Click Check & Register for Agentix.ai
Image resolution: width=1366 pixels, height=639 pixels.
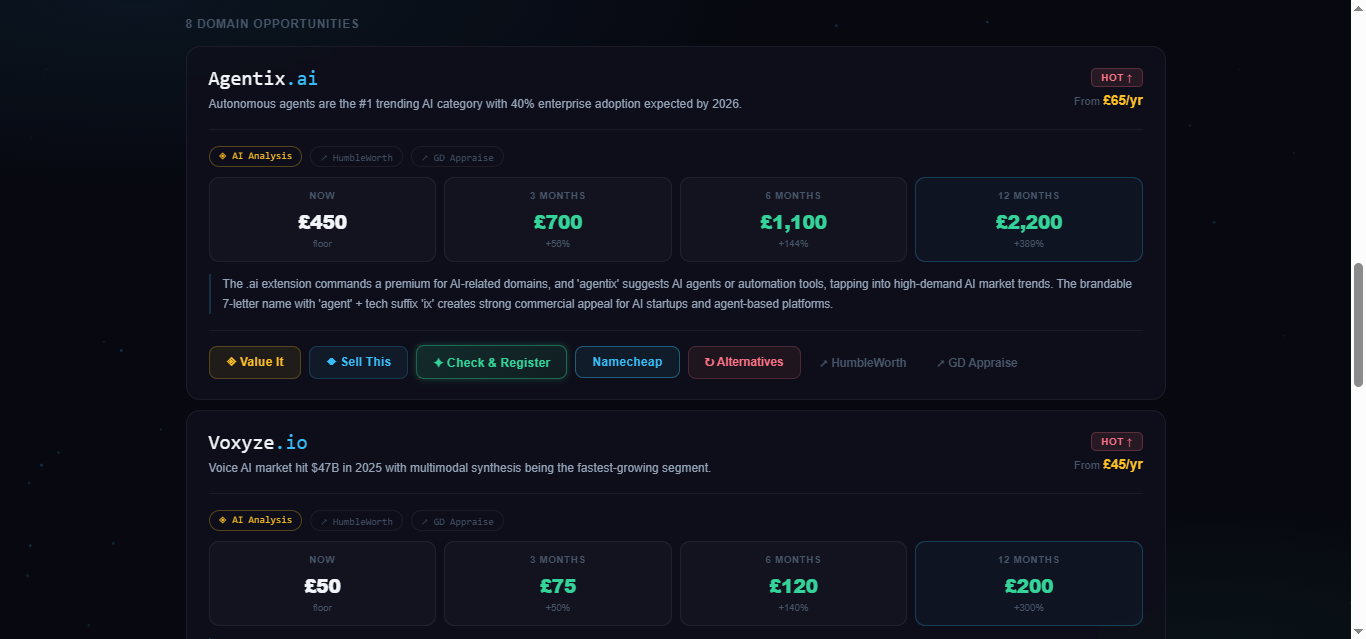(491, 362)
